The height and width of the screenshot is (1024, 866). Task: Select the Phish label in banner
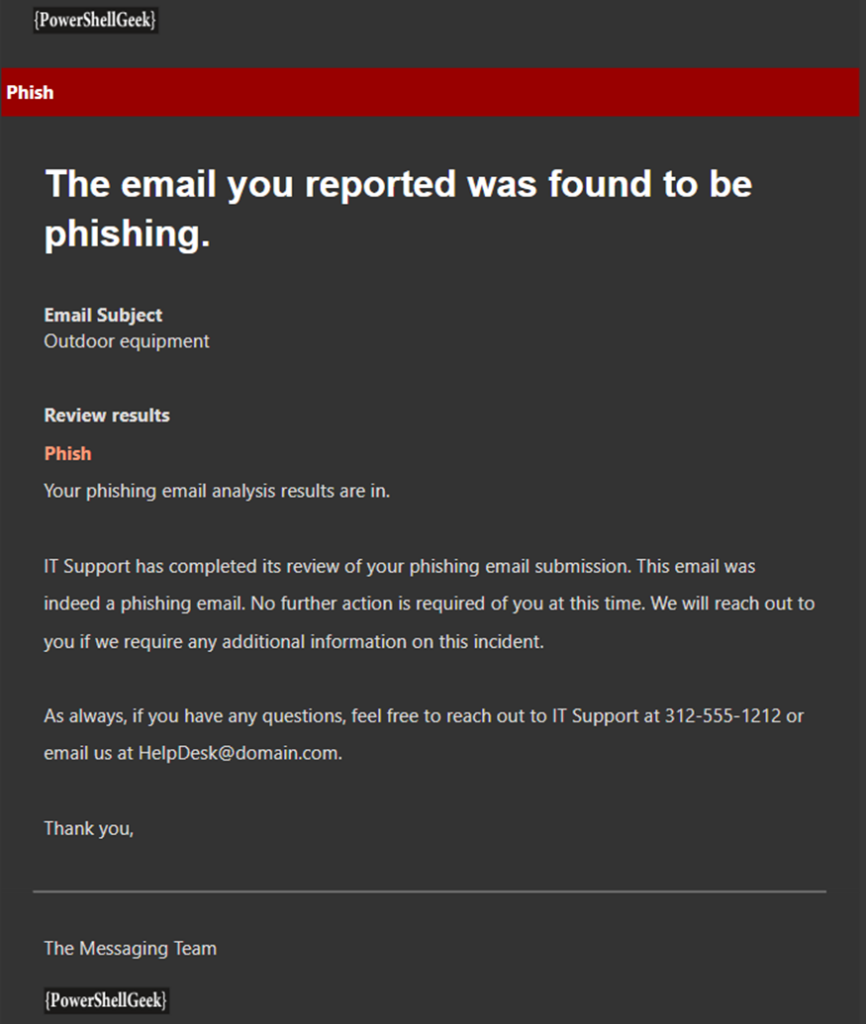pyautogui.click(x=30, y=92)
